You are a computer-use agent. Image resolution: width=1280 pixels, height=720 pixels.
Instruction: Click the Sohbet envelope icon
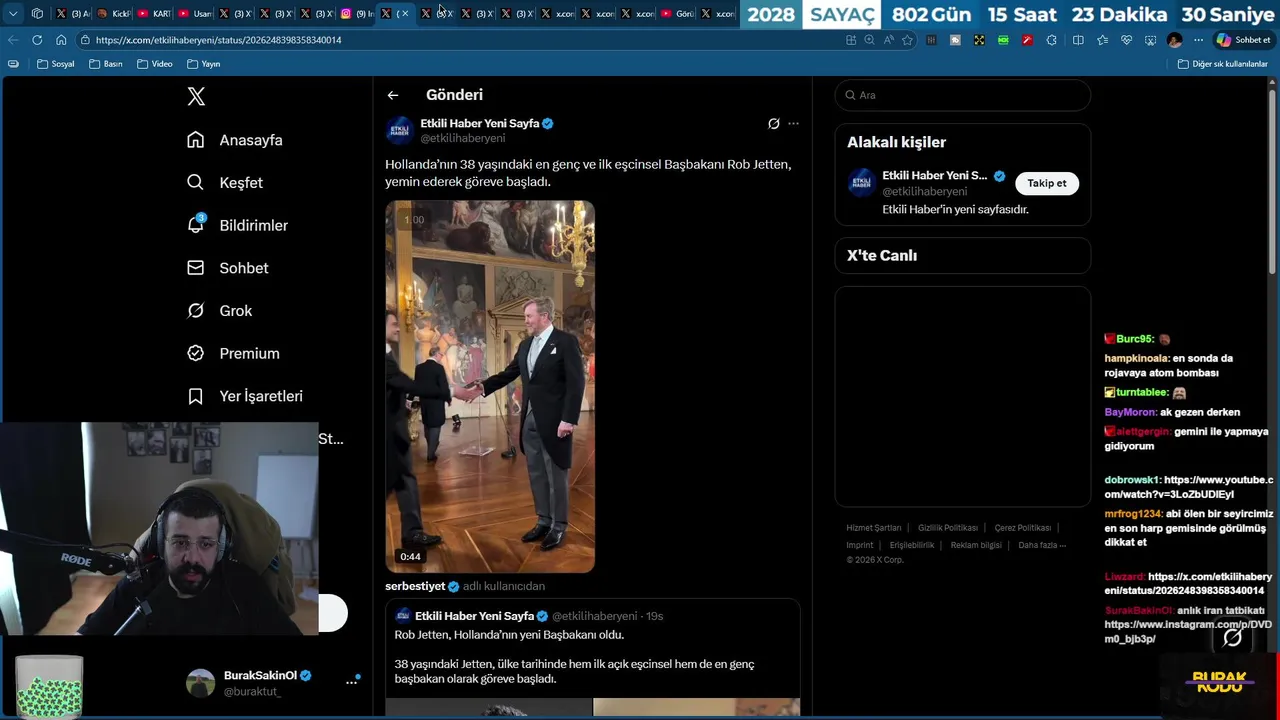(196, 268)
